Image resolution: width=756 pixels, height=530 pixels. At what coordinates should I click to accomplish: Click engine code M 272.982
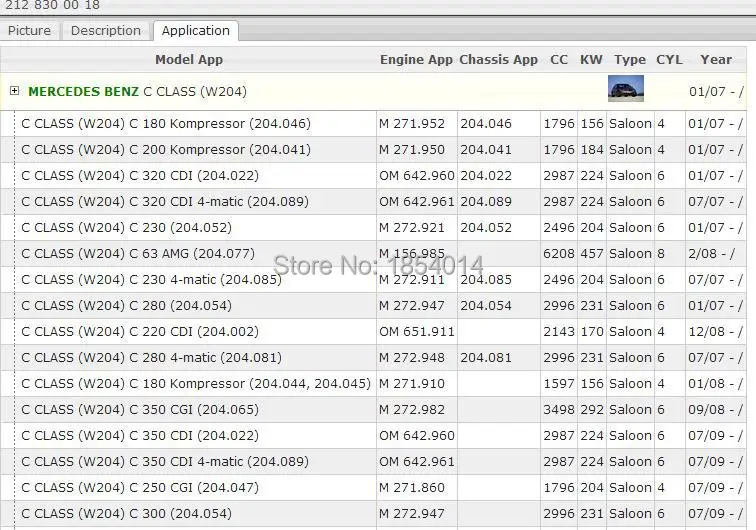pos(412,410)
